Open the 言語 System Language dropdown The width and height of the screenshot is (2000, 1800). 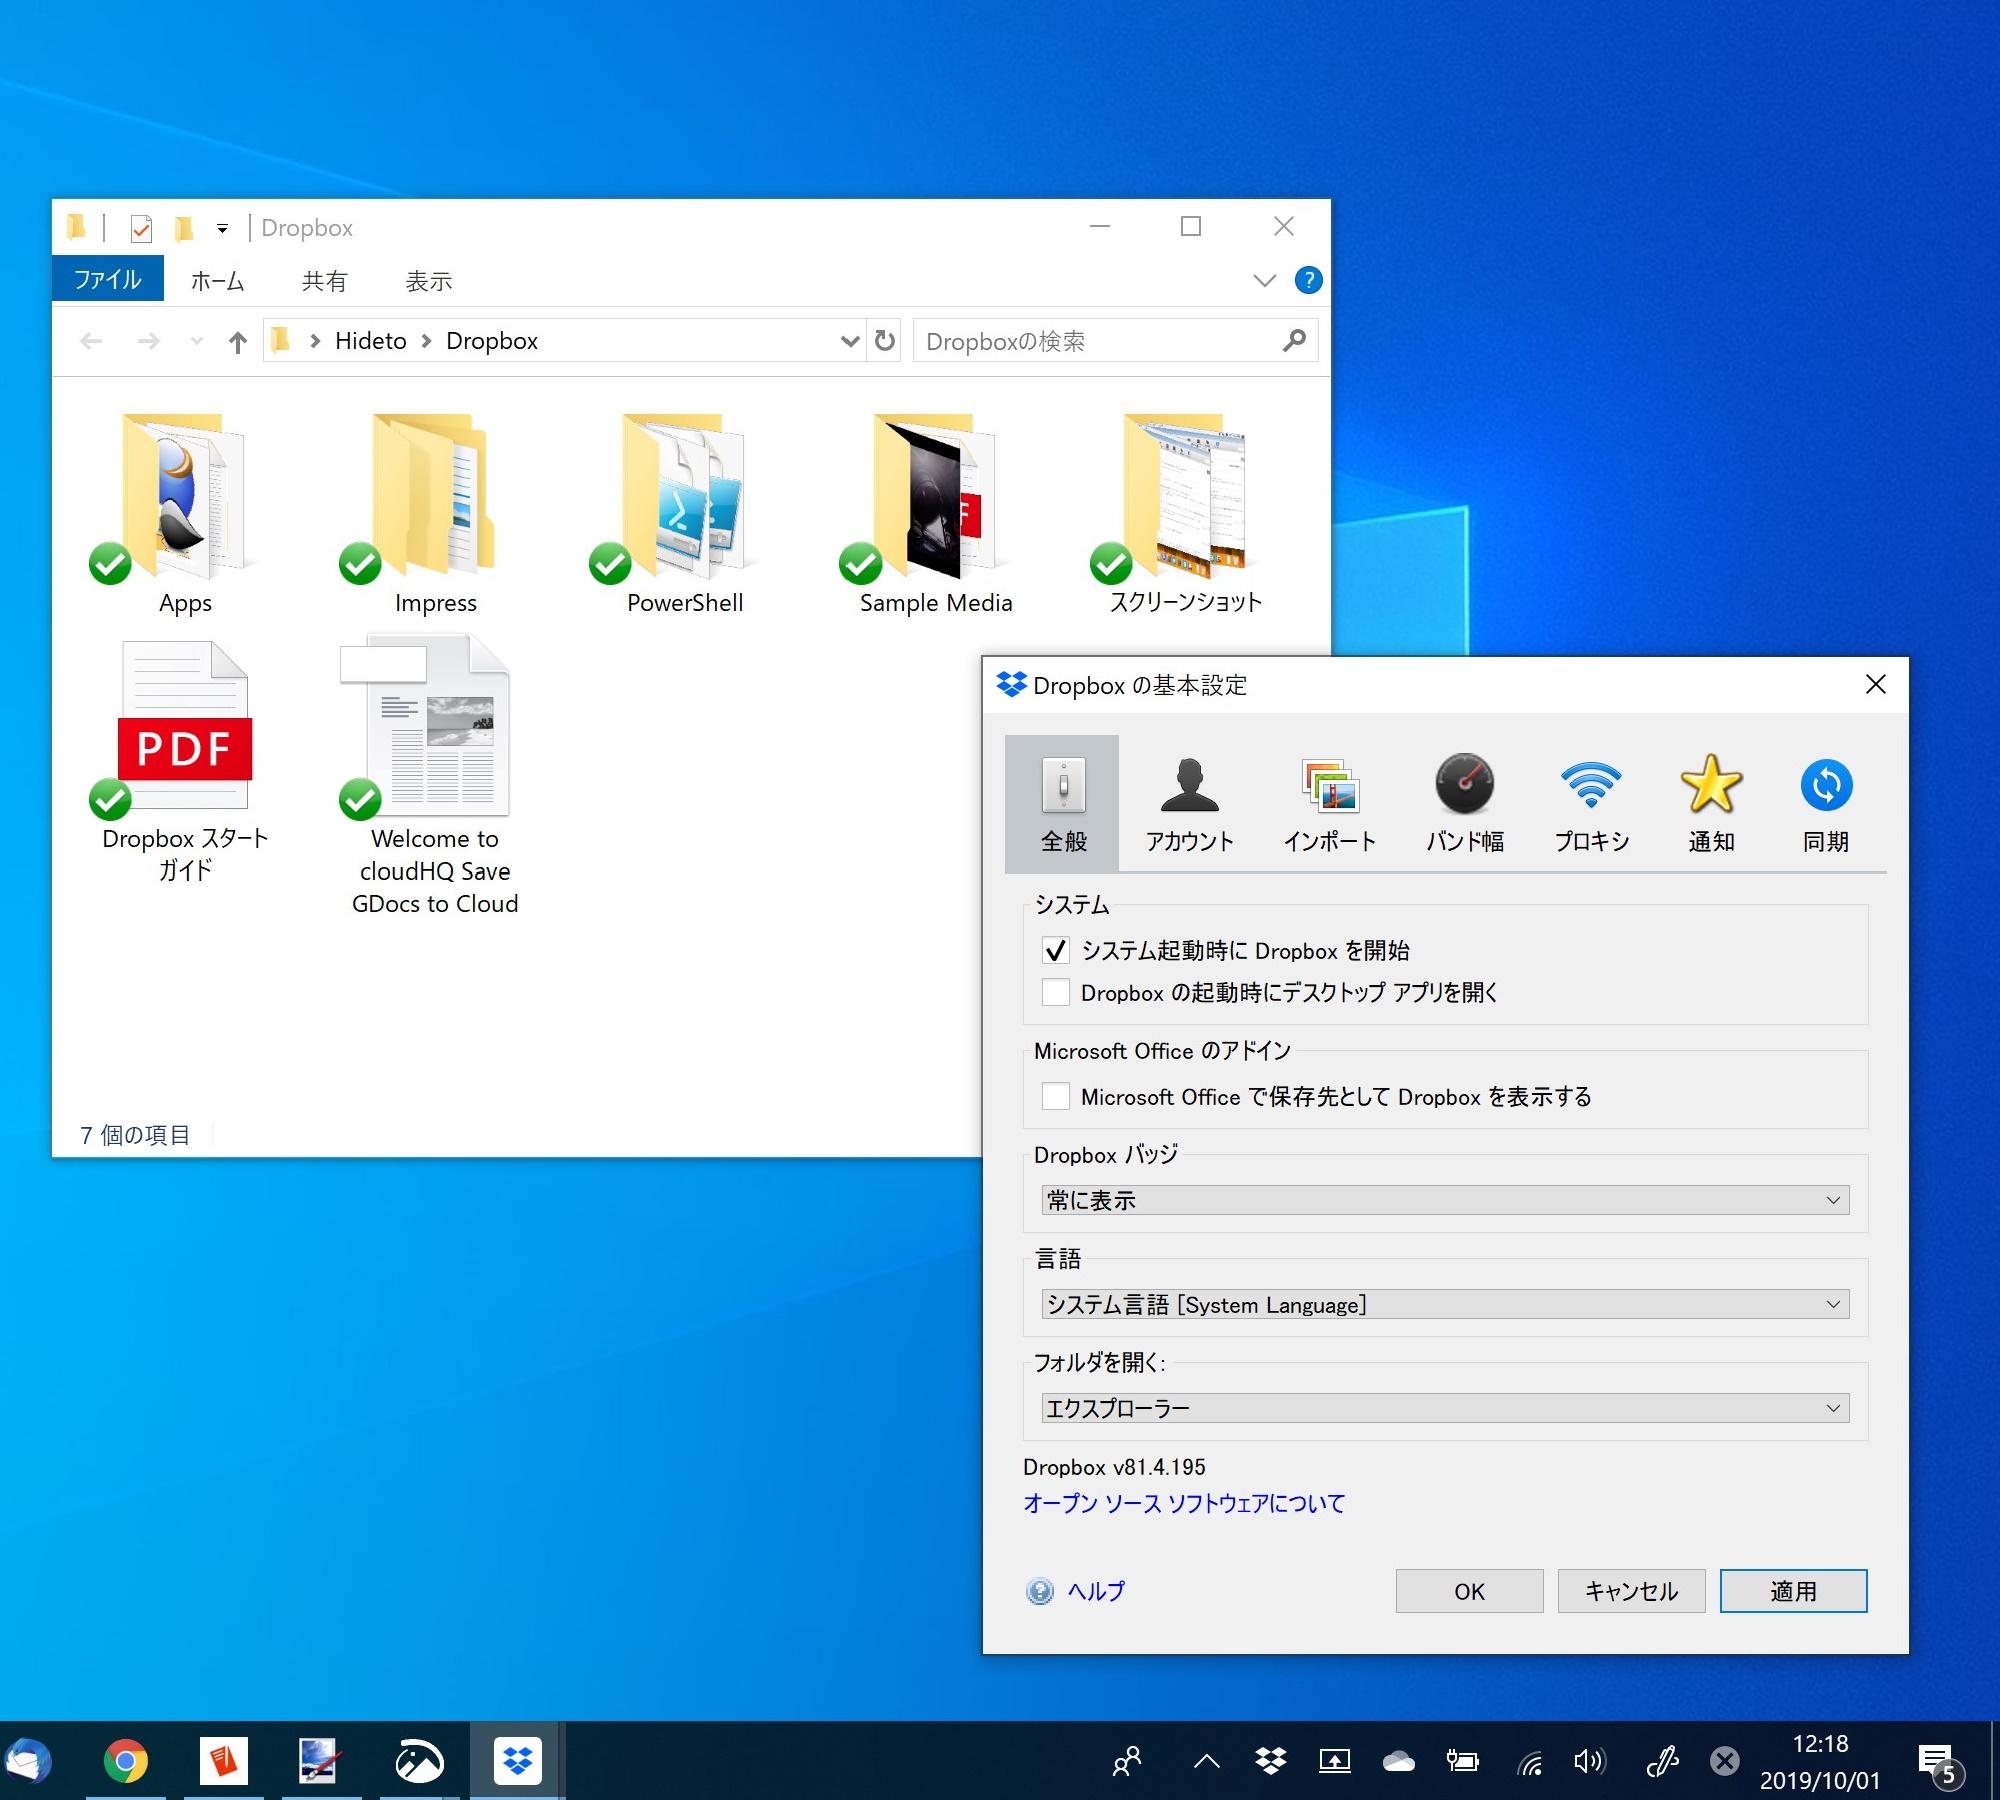point(1445,1304)
